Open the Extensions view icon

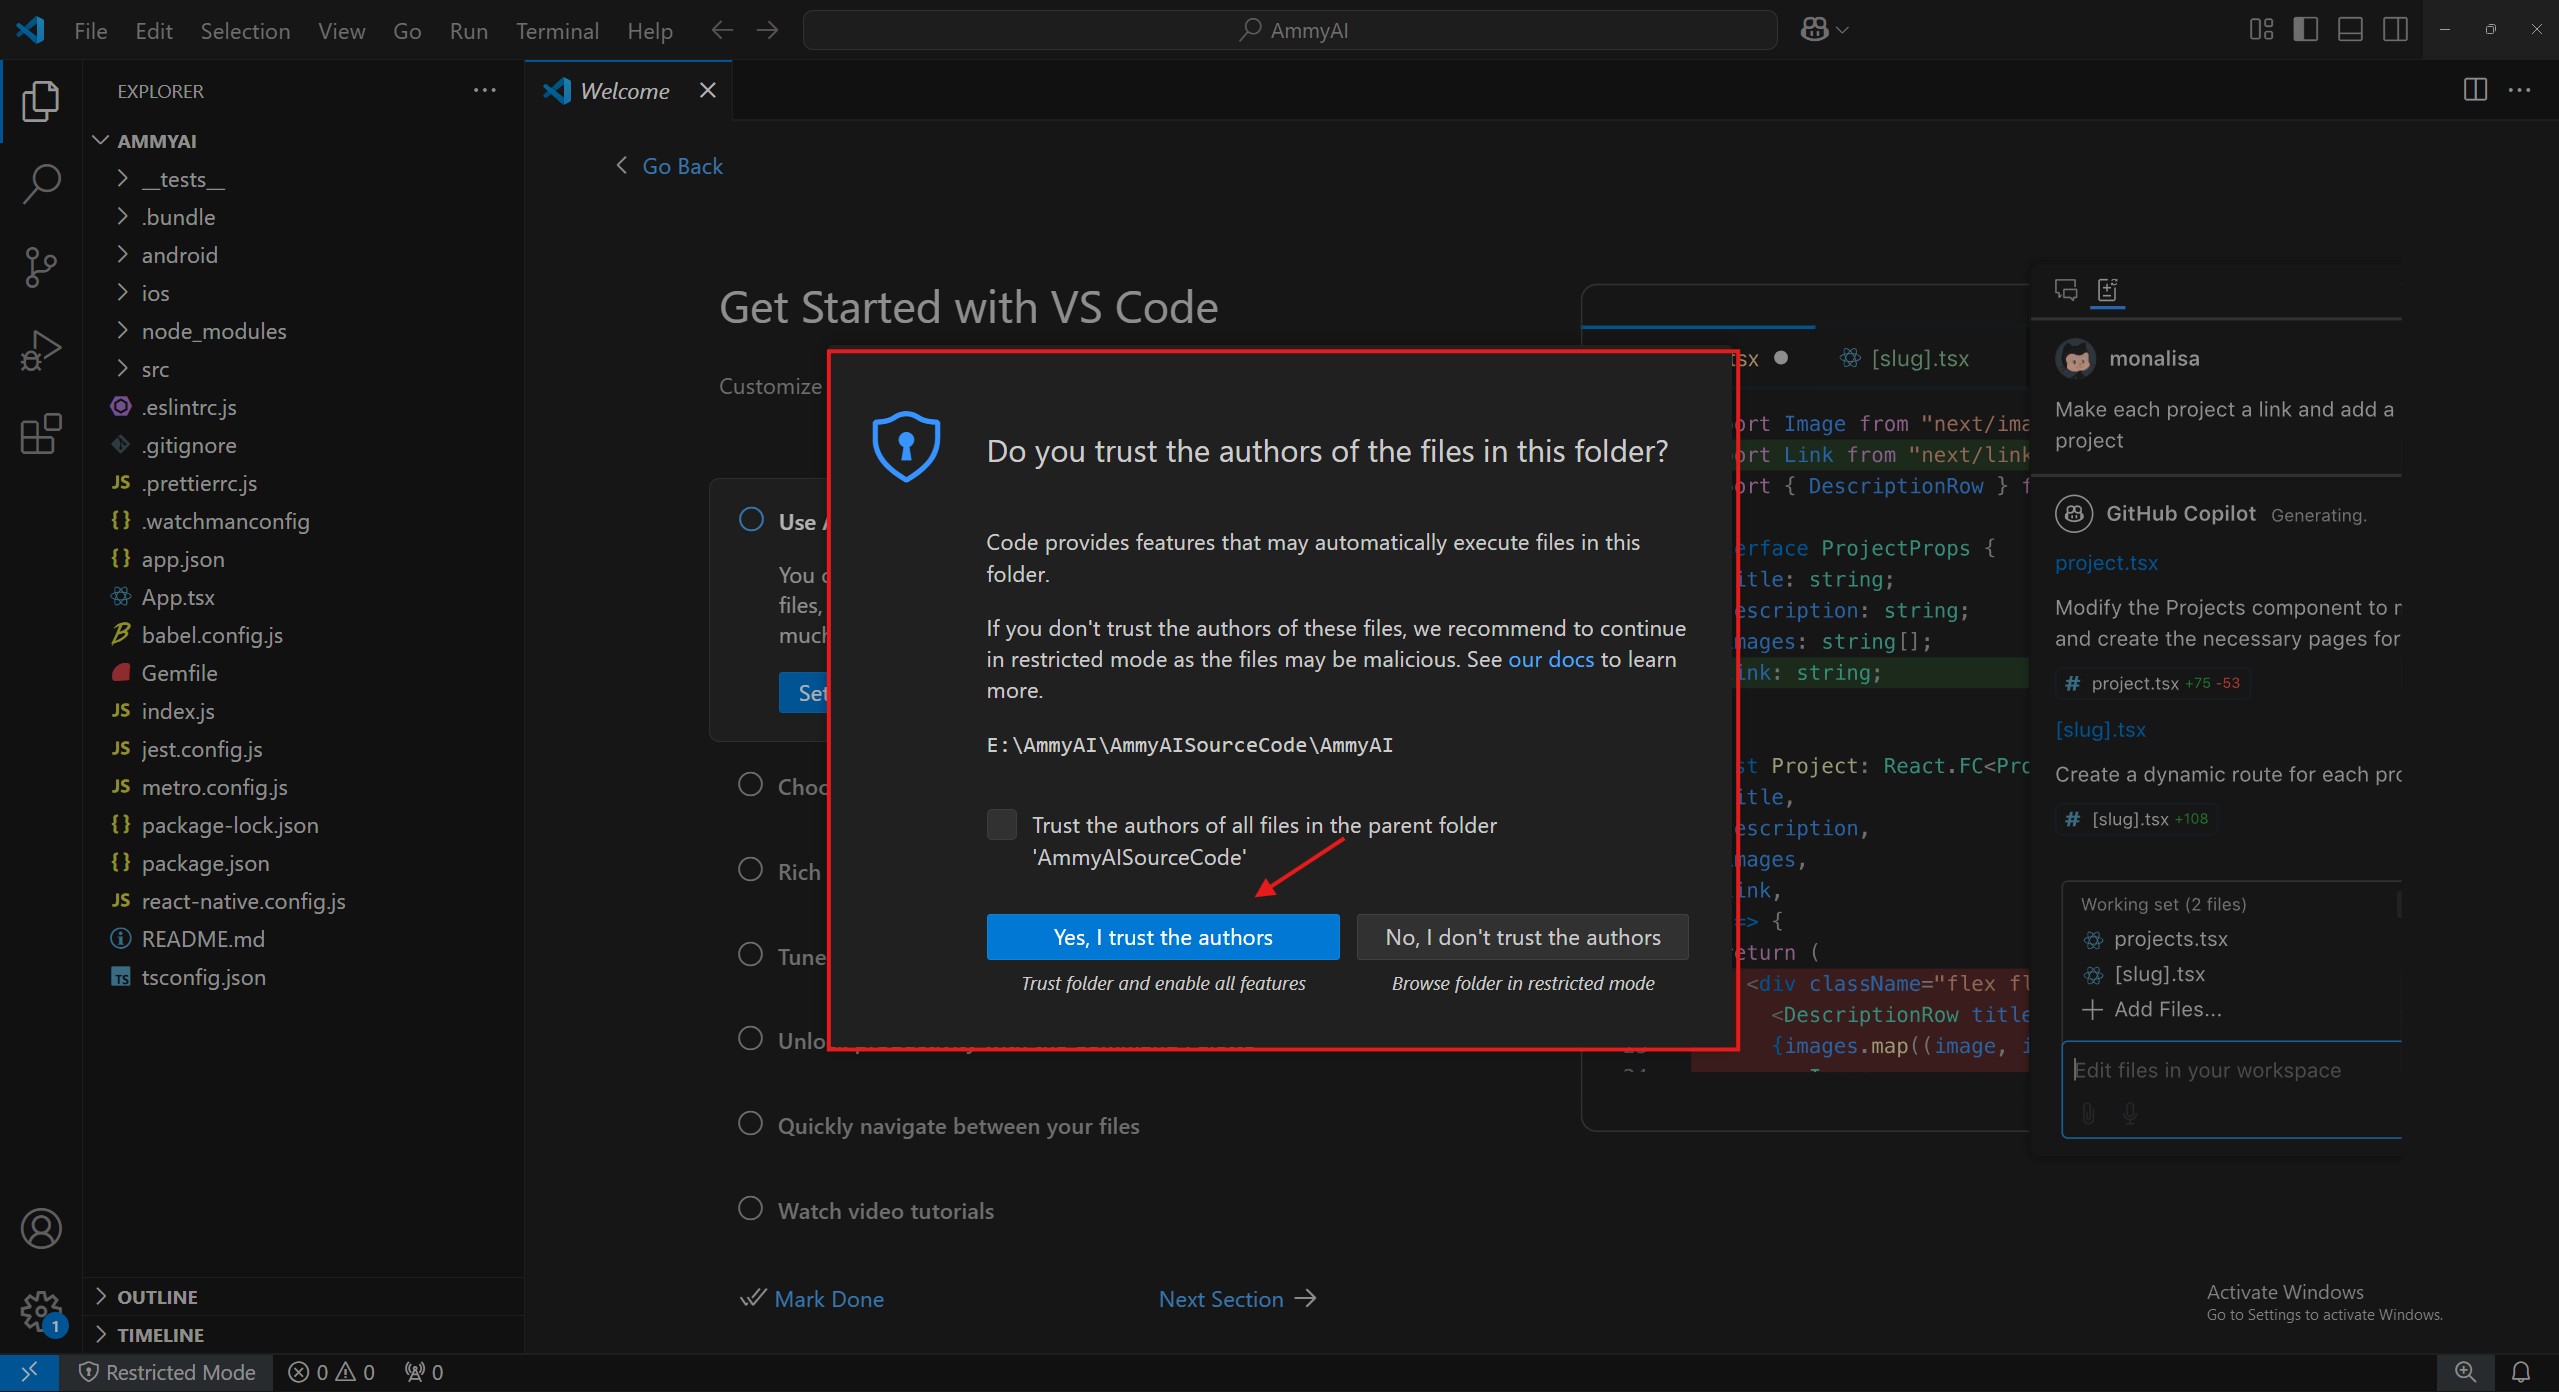coord(41,434)
